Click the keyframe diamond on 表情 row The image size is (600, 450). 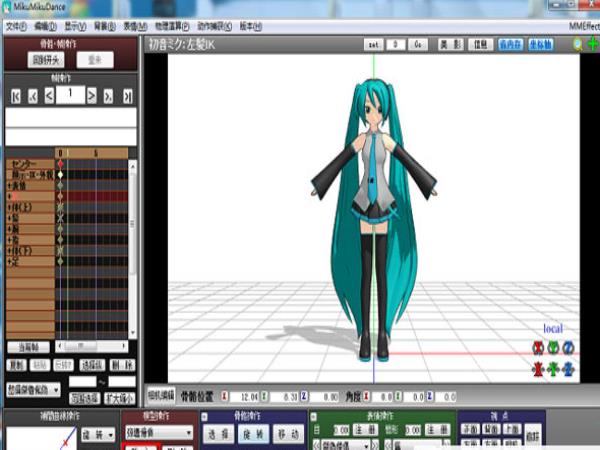tap(60, 186)
